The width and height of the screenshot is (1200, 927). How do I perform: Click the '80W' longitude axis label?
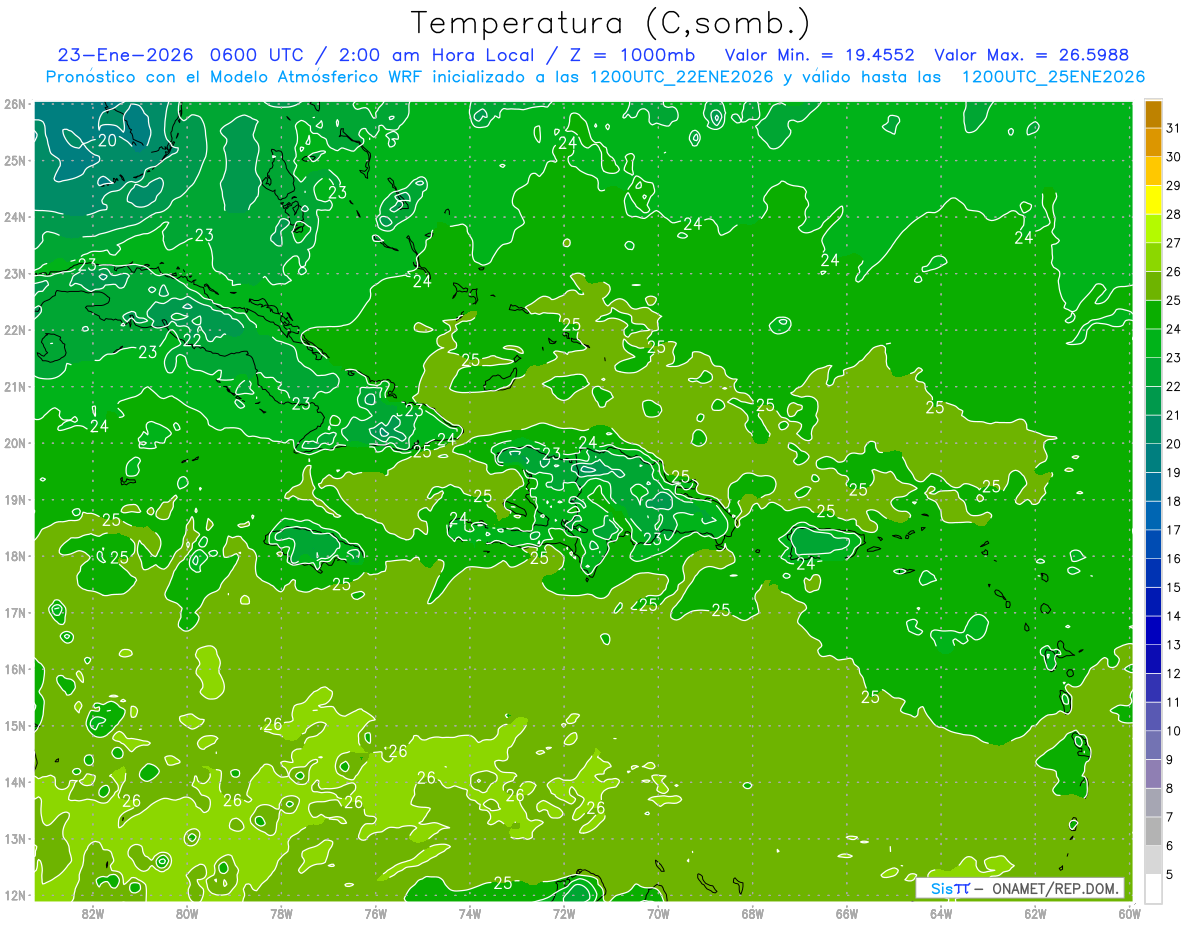[187, 913]
